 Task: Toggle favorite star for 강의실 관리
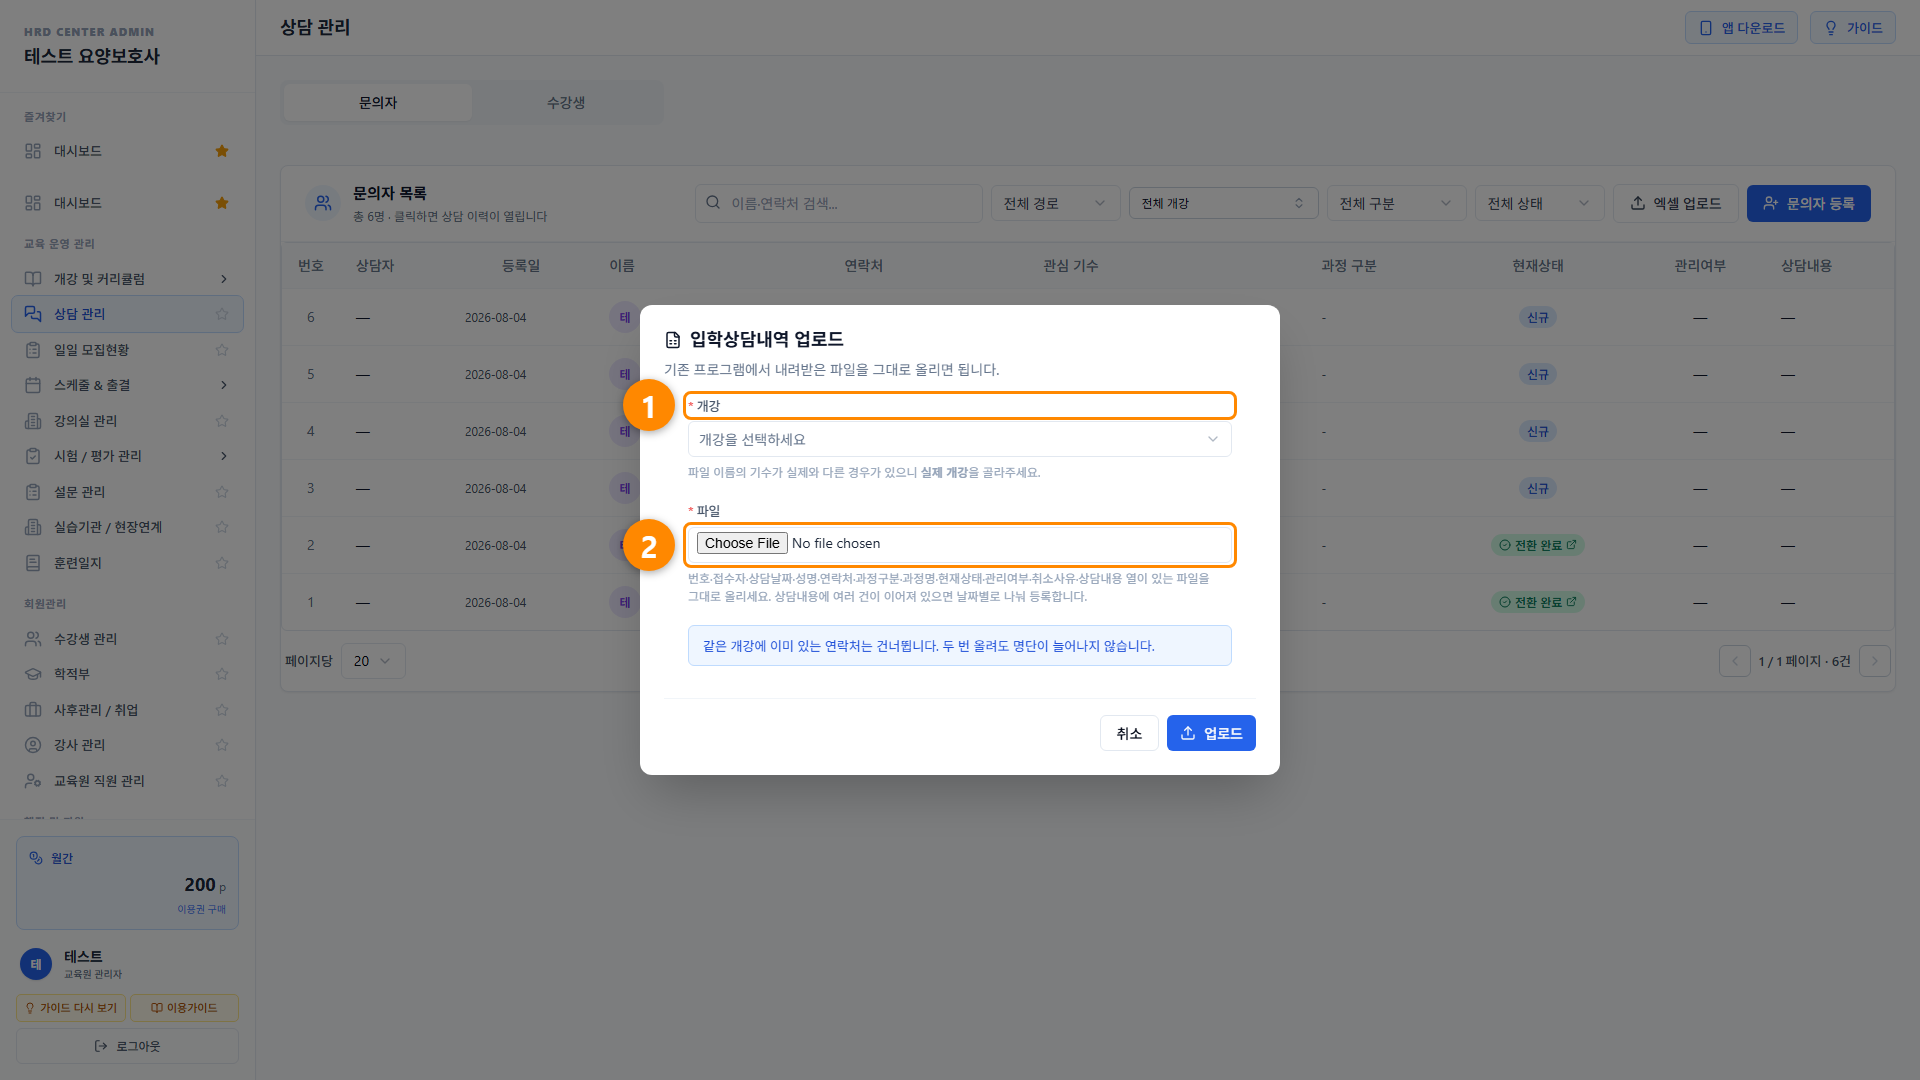point(222,421)
